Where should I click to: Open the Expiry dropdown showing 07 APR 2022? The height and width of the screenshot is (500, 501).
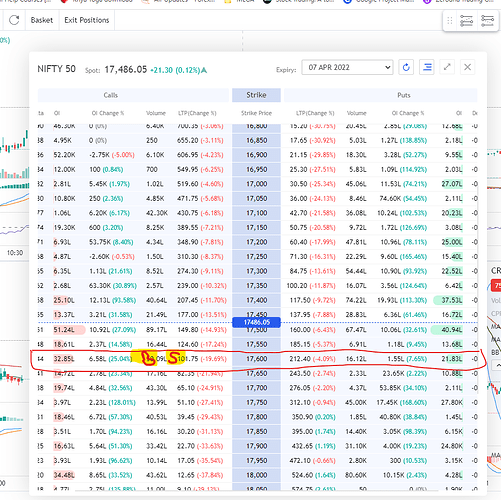click(347, 67)
